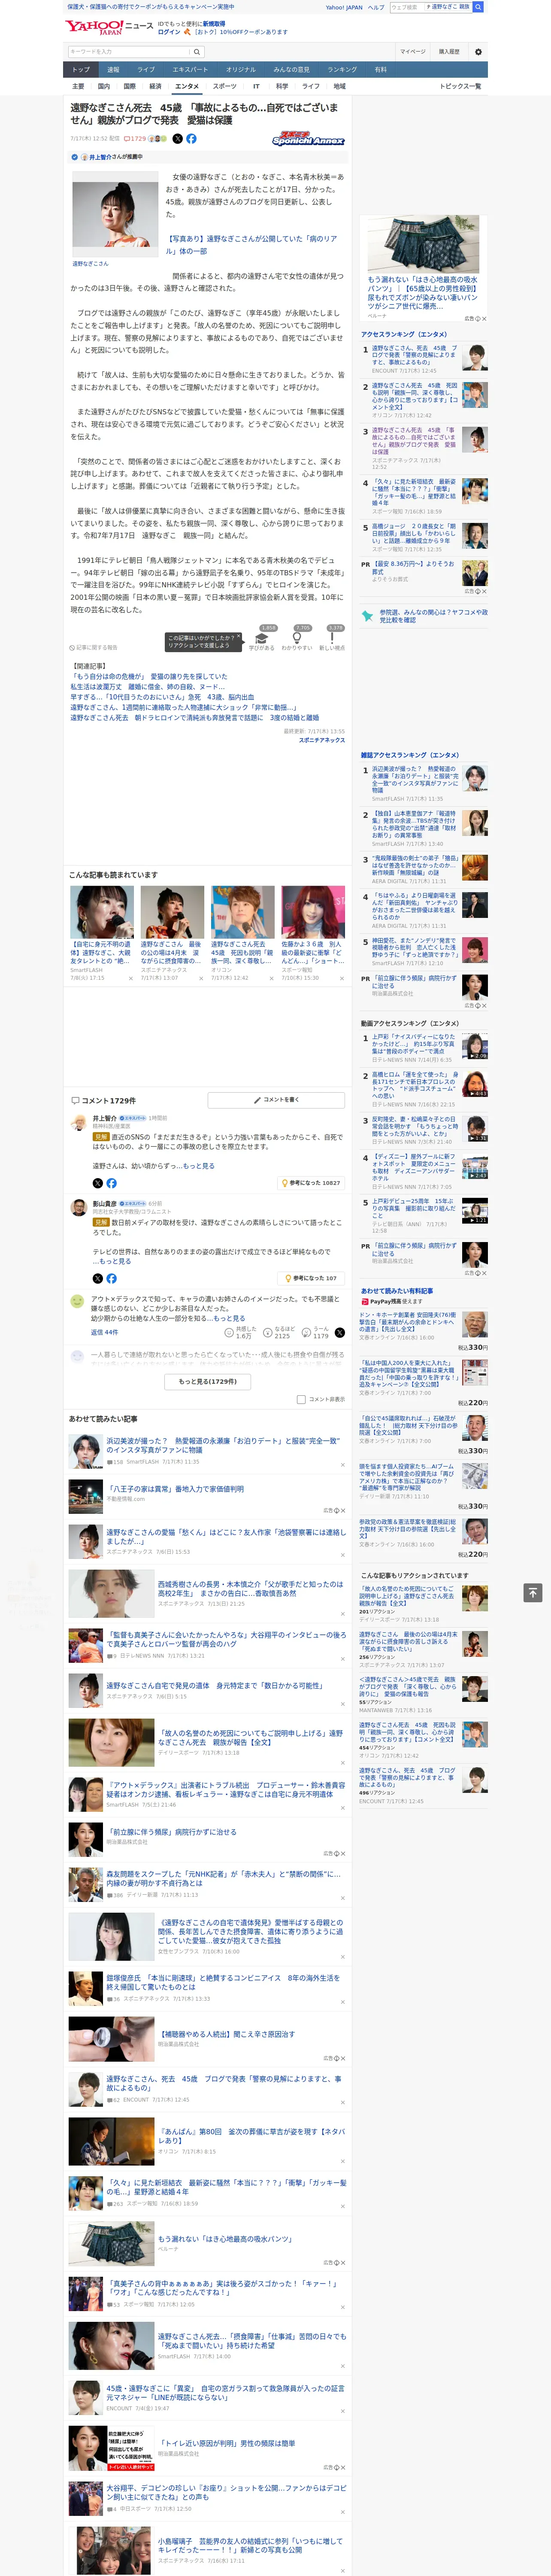Open the ヘルプ link at top
Screen dimensions: 551x2576
tap(375, 7)
